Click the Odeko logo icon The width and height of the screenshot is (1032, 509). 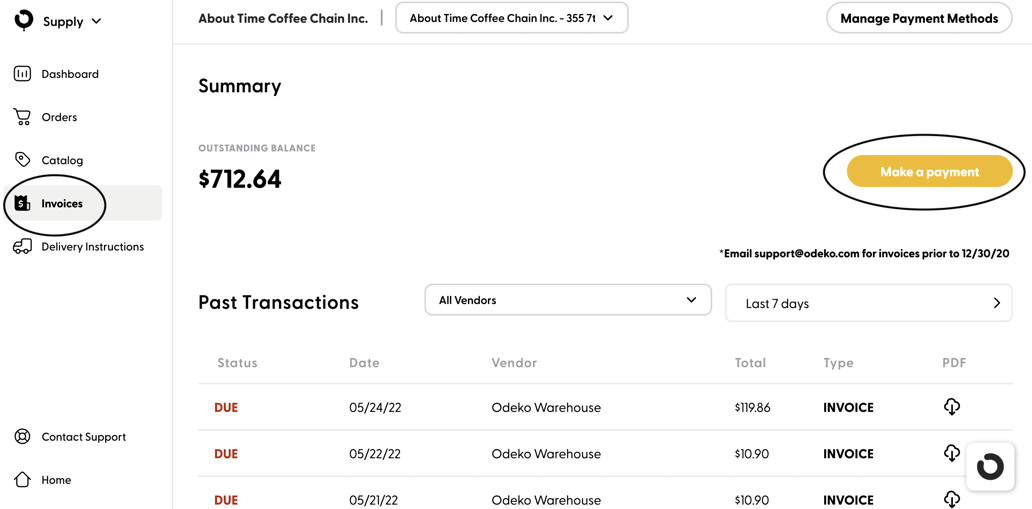click(x=24, y=20)
